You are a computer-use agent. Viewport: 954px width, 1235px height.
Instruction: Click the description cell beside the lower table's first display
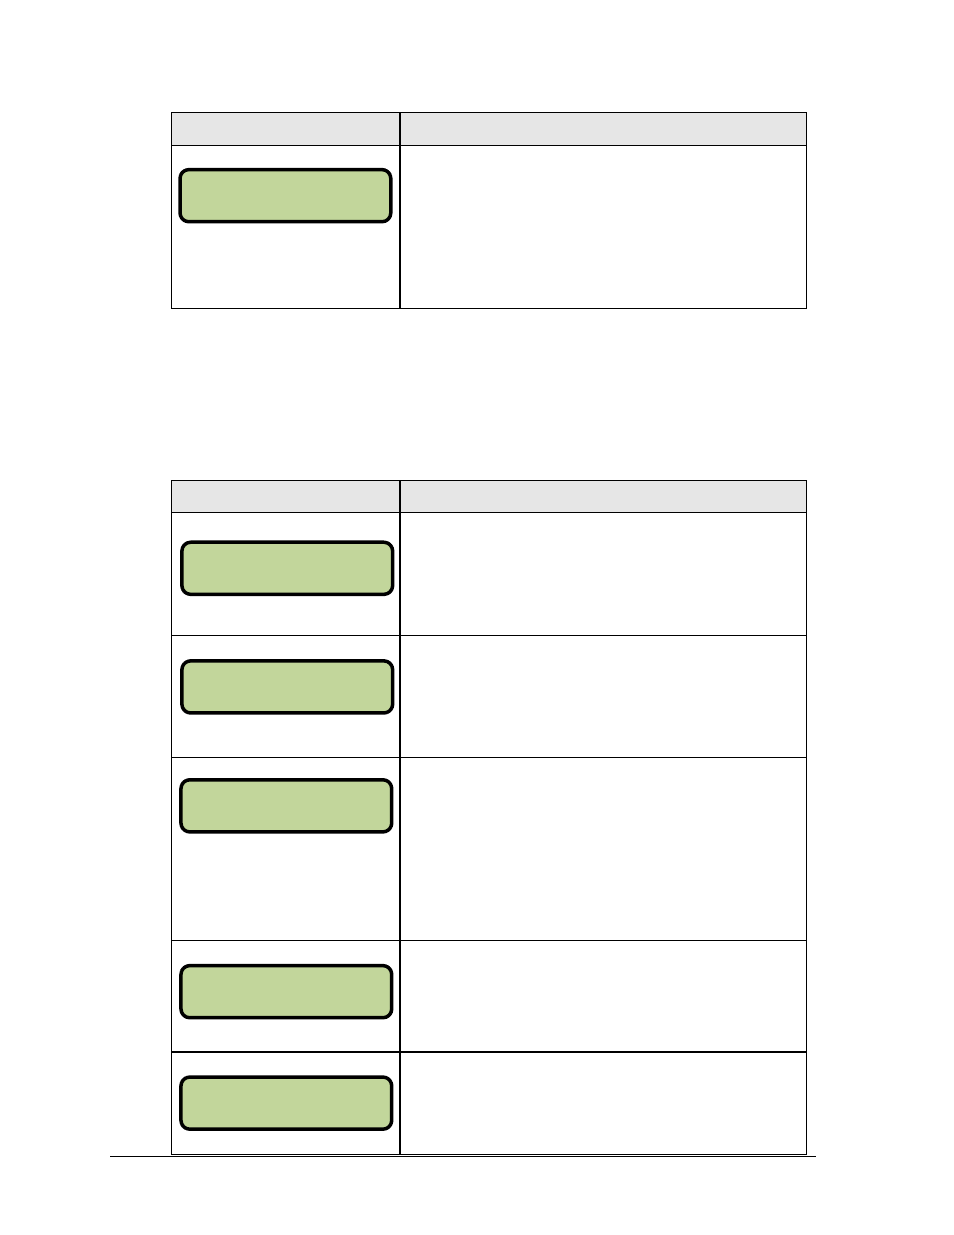click(x=603, y=574)
